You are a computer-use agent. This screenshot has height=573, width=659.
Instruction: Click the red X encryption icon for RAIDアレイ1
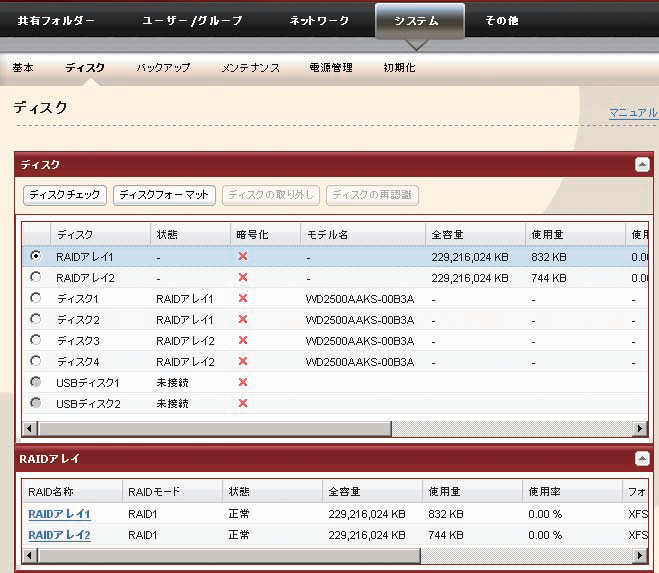[242, 257]
